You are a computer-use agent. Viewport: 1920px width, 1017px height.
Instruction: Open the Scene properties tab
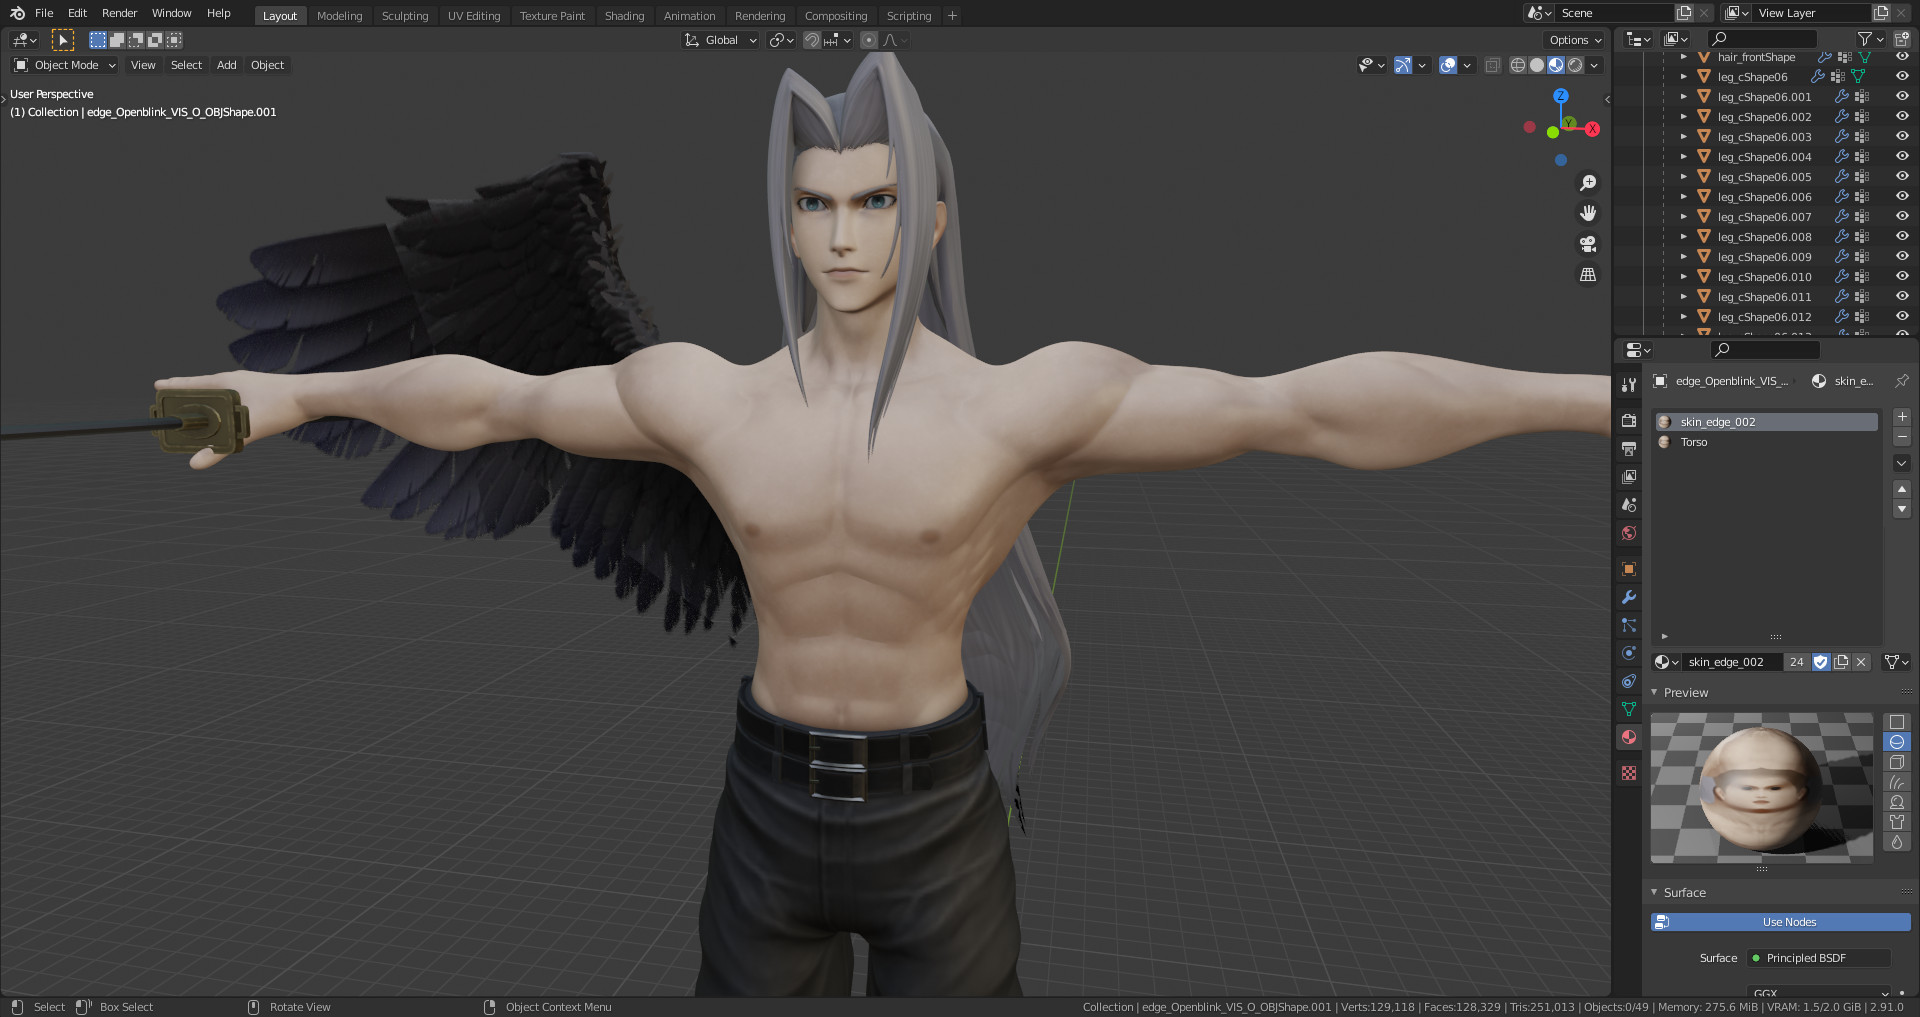coord(1629,505)
